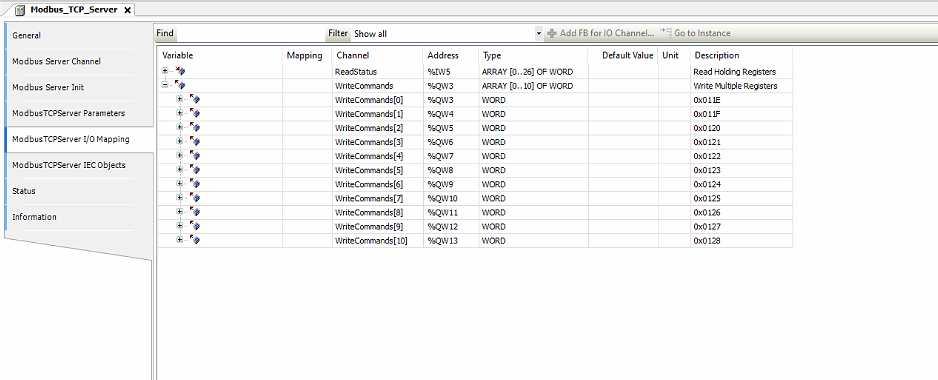Click the WriteCommands[8] variable icon
This screenshot has height=380, width=938.
click(194, 212)
